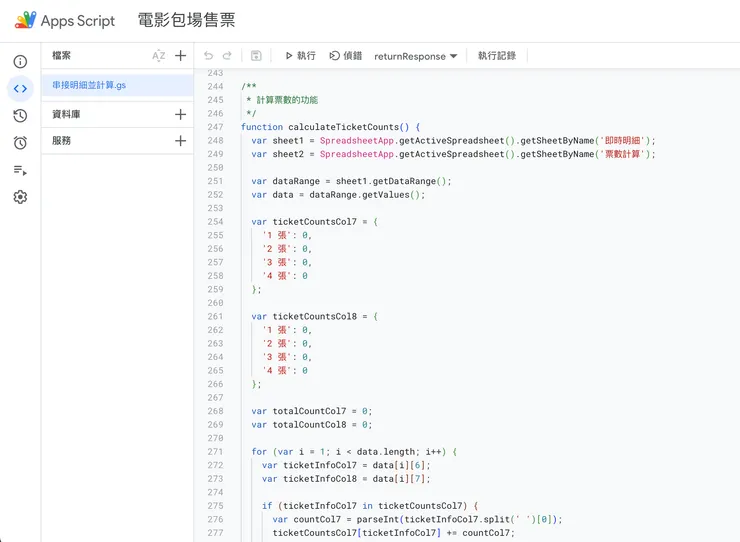Click the if statement on line 275
The width and height of the screenshot is (740, 542).
coord(370,506)
